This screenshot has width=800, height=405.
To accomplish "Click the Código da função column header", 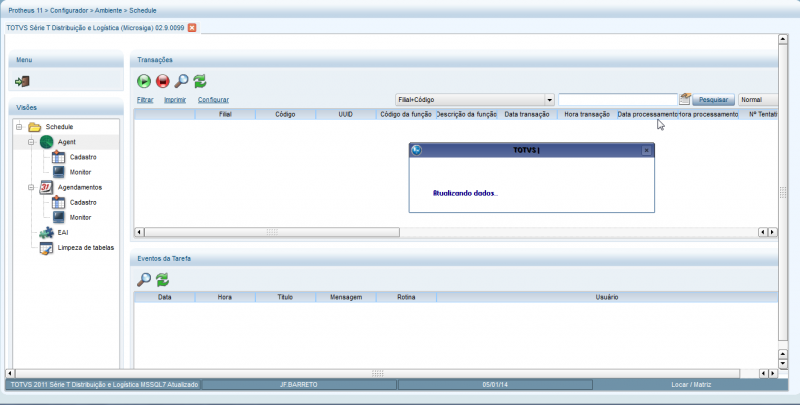I will click(406, 114).
